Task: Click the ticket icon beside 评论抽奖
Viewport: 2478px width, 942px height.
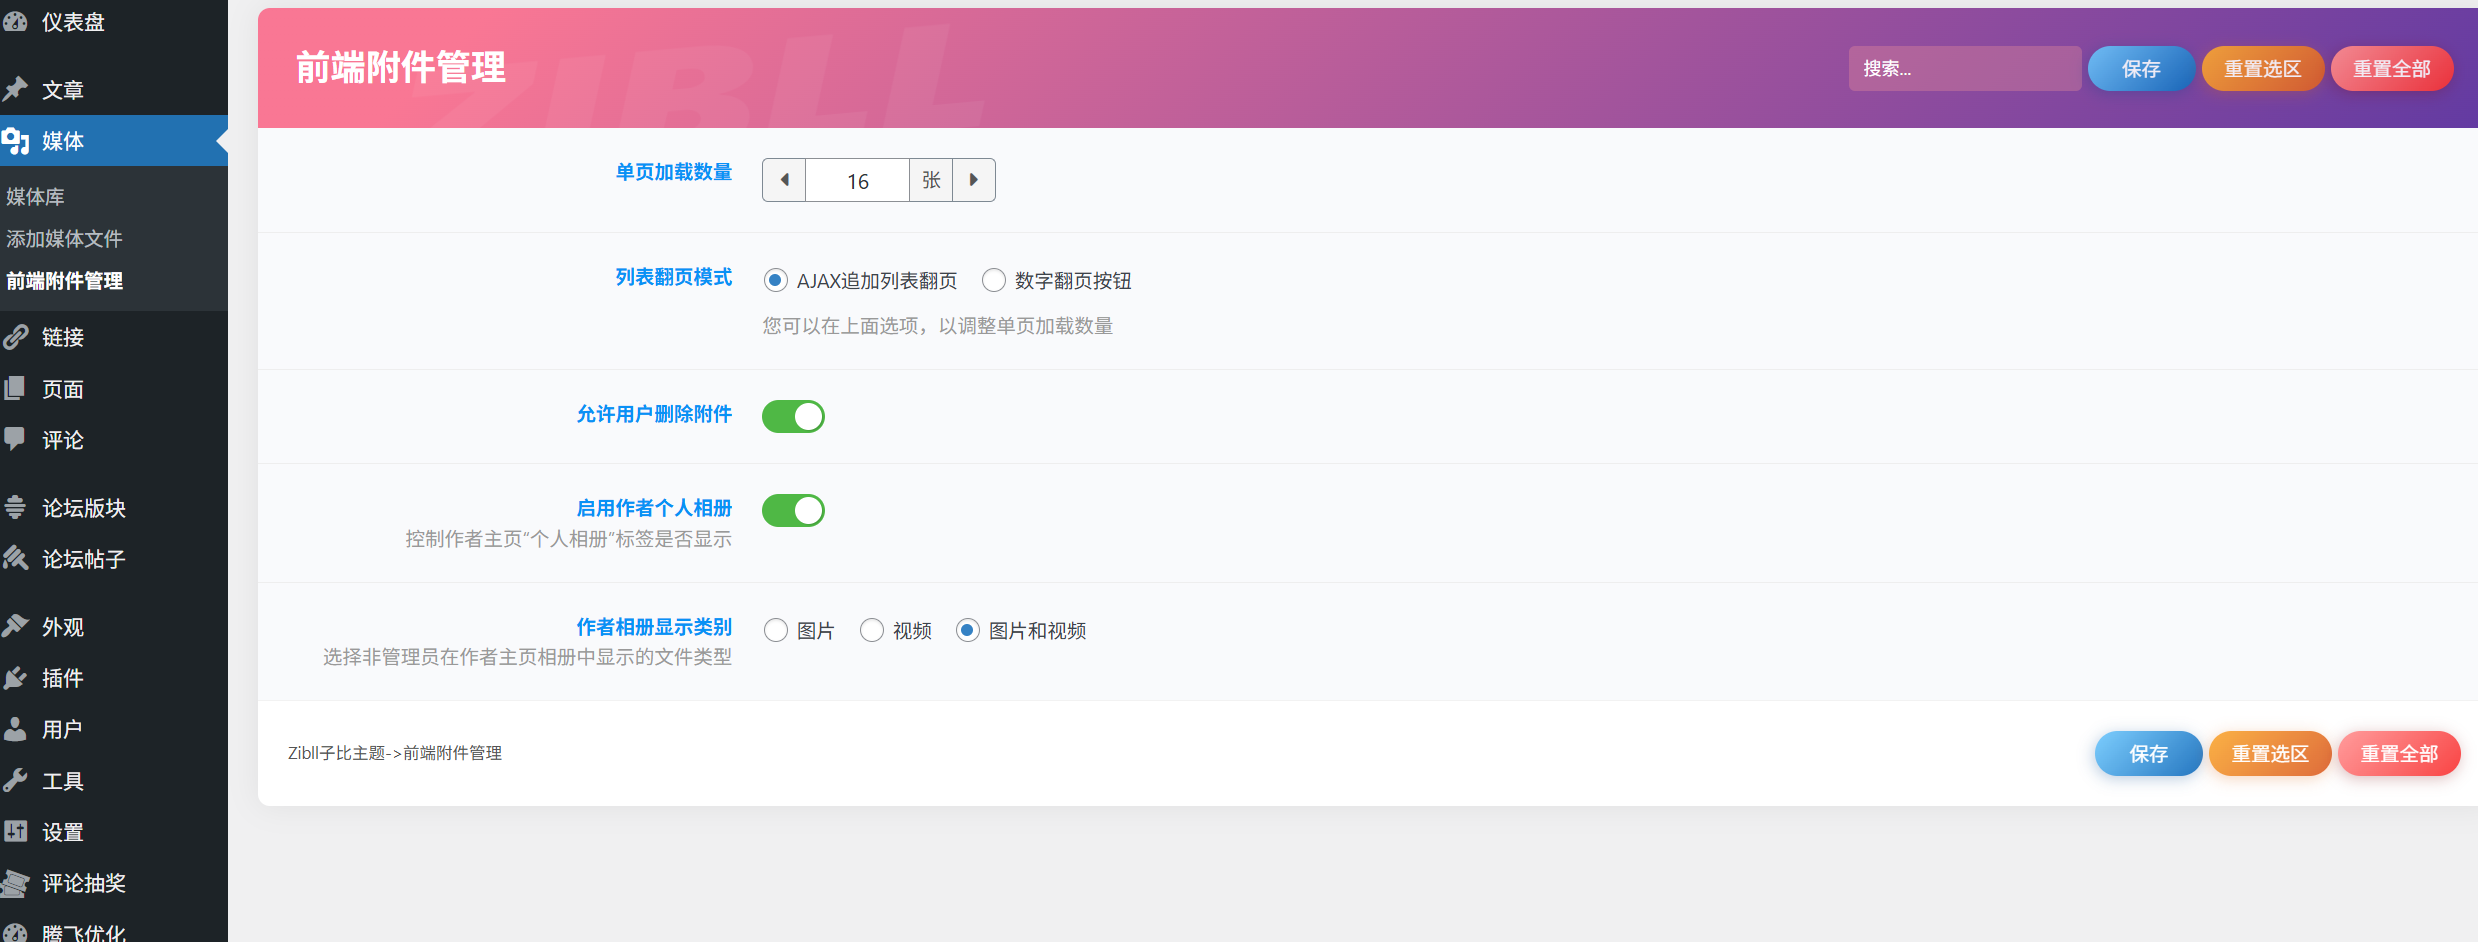Action: coord(15,883)
